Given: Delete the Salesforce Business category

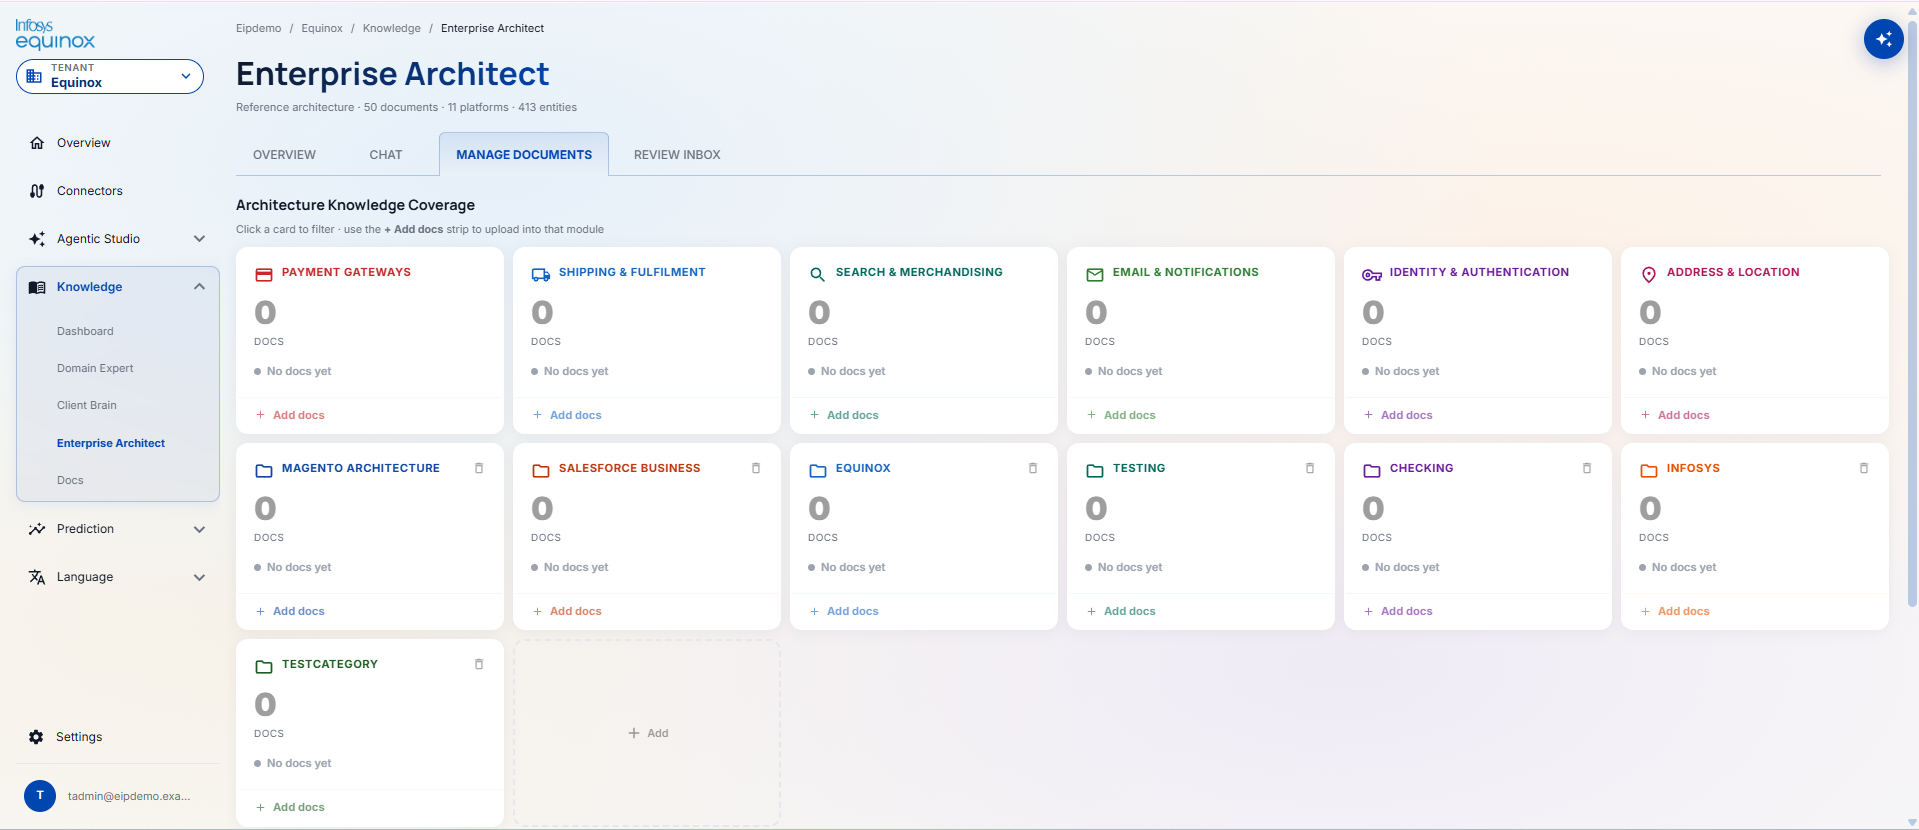Looking at the screenshot, I should pyautogui.click(x=756, y=468).
